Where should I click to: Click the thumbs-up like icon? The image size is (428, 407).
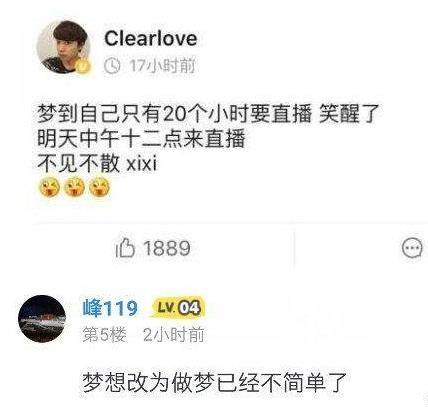click(125, 248)
